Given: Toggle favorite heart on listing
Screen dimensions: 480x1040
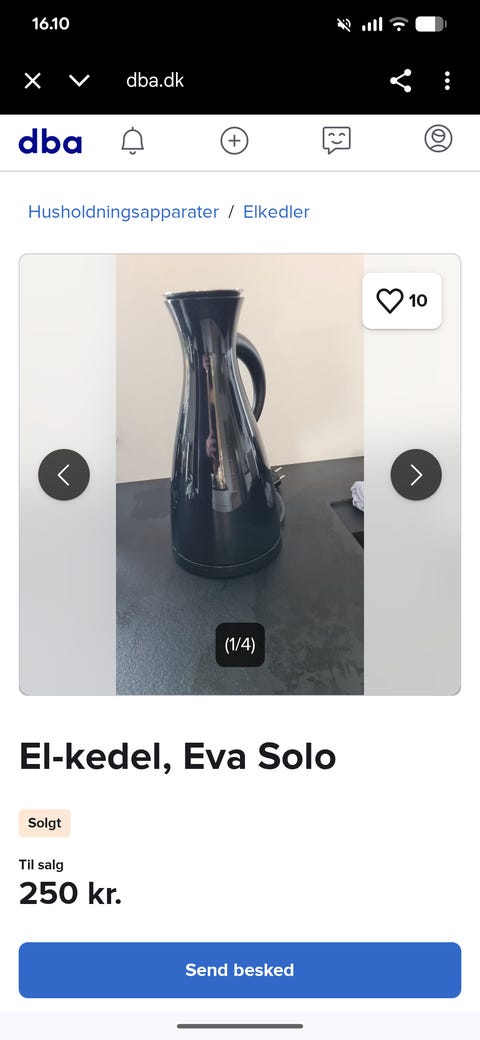Looking at the screenshot, I should (x=402, y=301).
